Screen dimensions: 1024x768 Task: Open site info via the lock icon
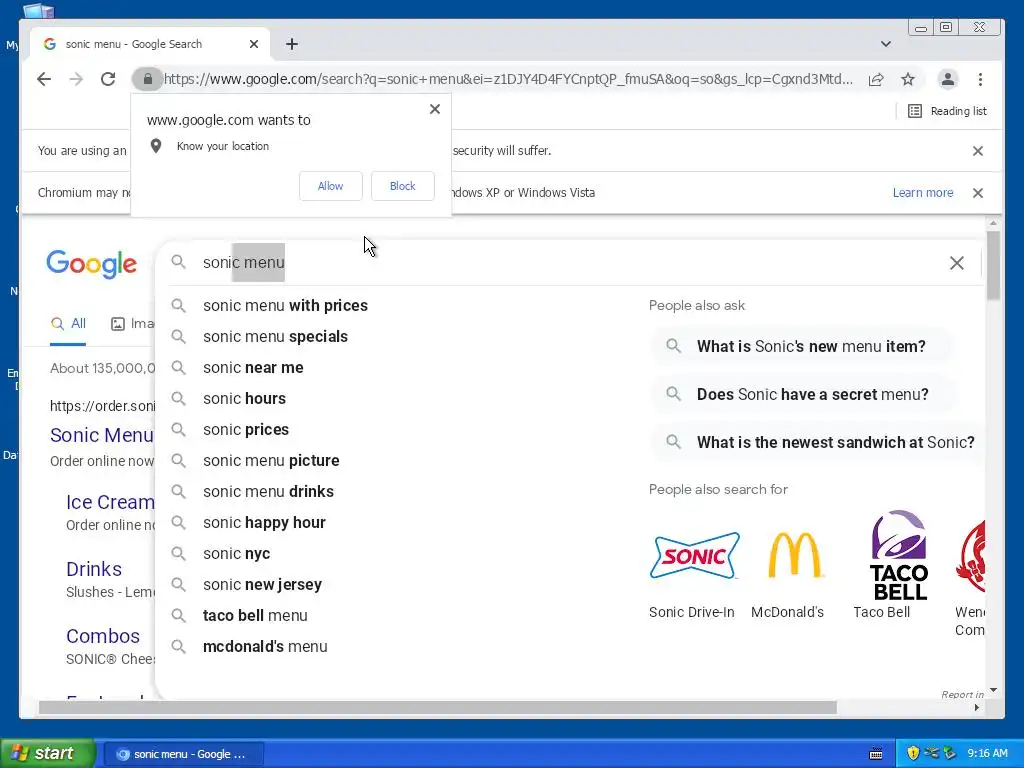click(x=148, y=79)
